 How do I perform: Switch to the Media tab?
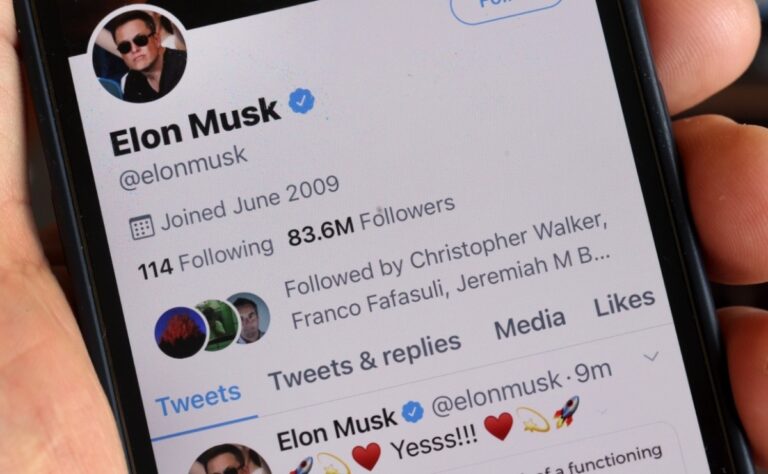[530, 324]
